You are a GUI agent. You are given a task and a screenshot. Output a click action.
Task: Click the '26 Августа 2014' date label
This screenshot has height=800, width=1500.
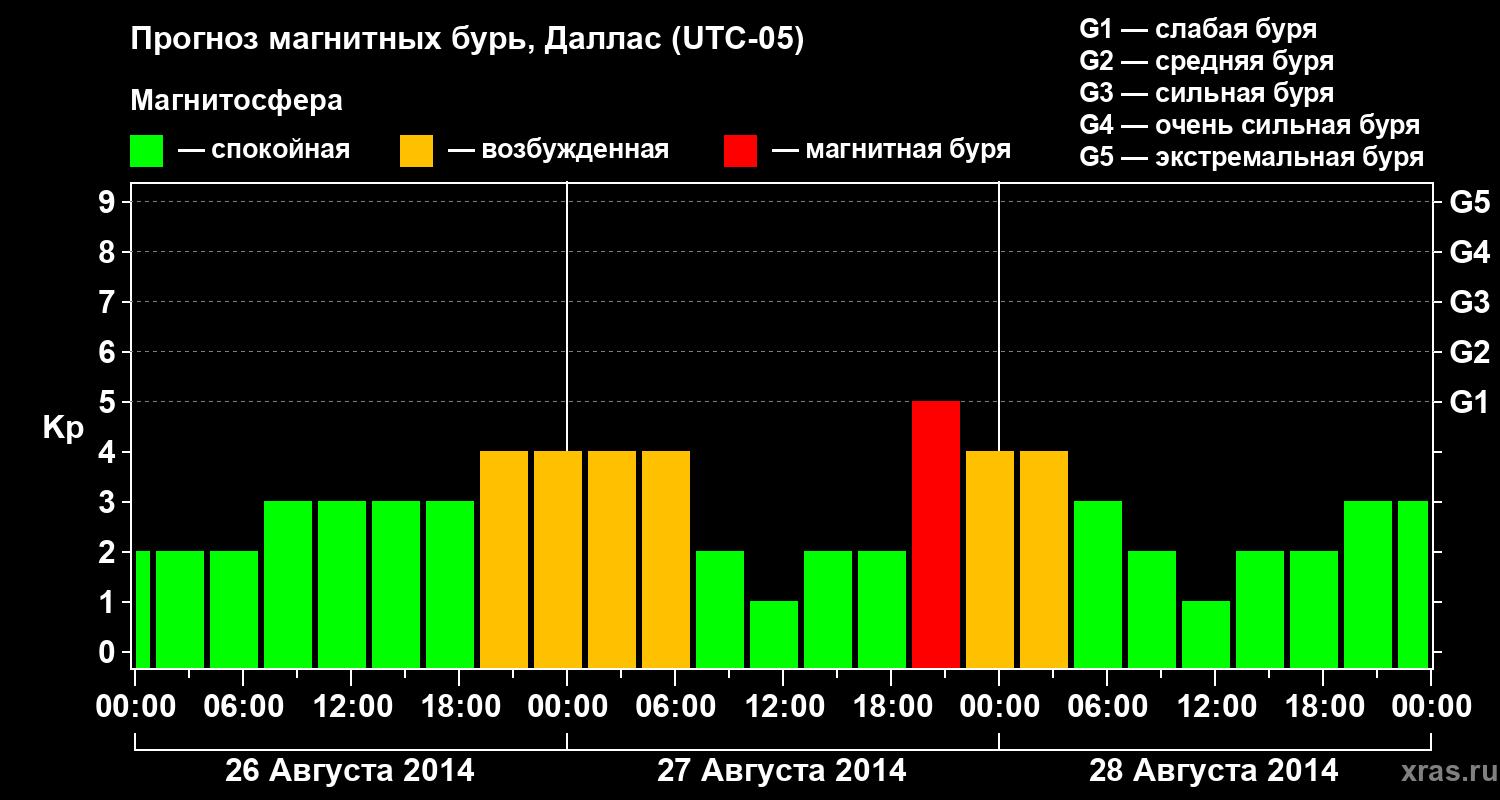pos(349,771)
